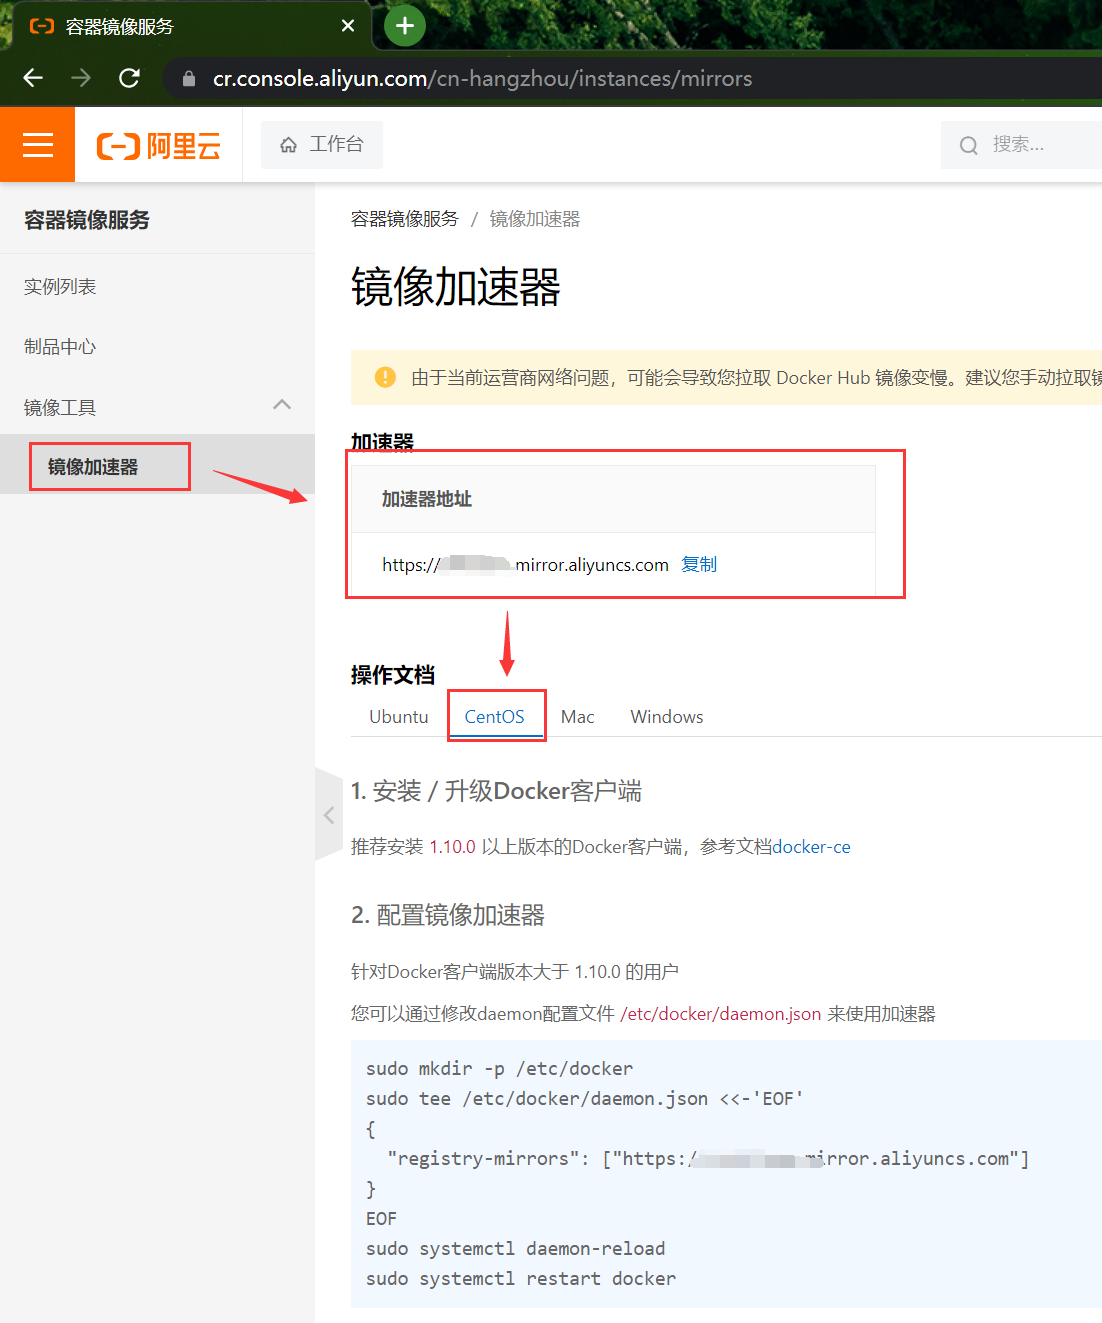Open the 工作台 workbench button
1102x1323 pixels.
click(322, 145)
